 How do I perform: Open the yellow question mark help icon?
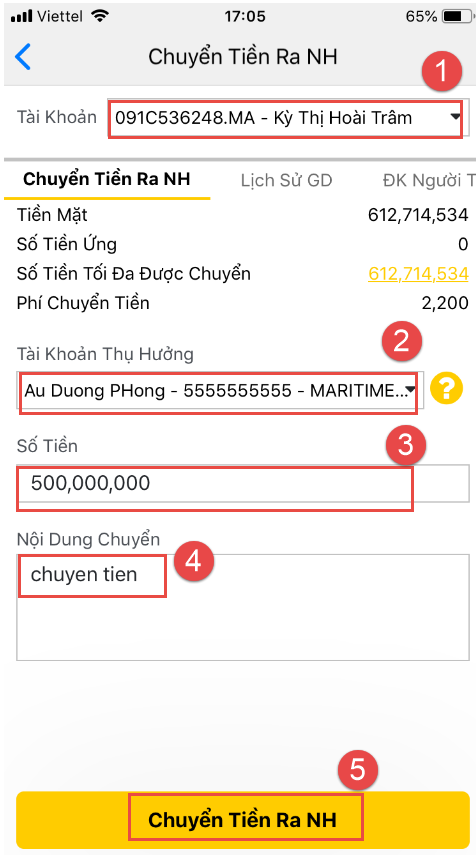click(x=446, y=389)
